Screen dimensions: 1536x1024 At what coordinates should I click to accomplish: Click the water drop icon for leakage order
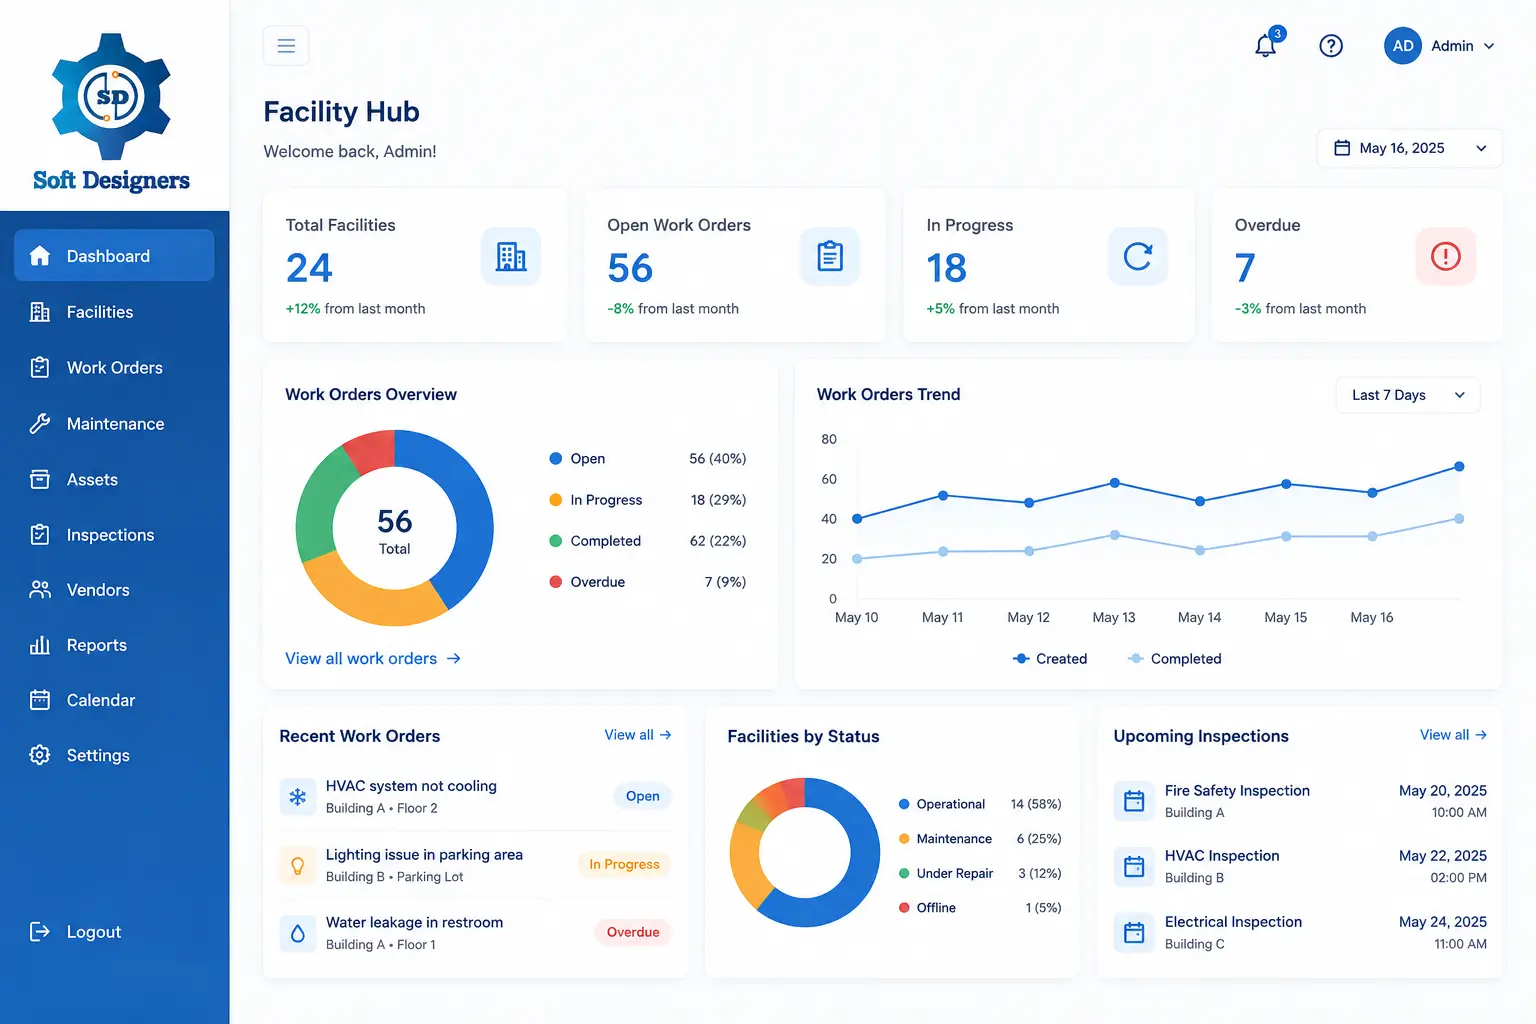[298, 934]
